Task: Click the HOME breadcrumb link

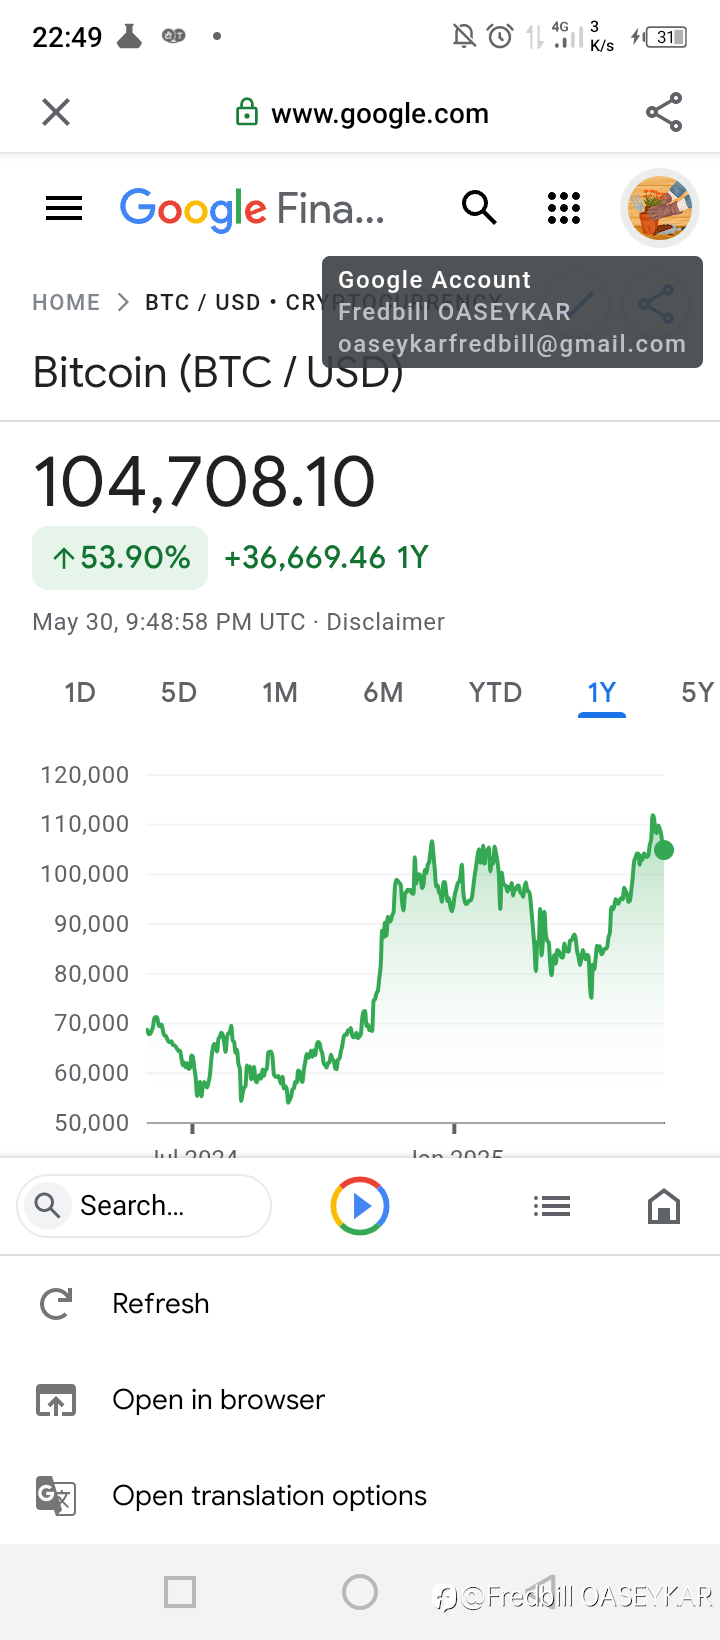Action: pos(66,302)
